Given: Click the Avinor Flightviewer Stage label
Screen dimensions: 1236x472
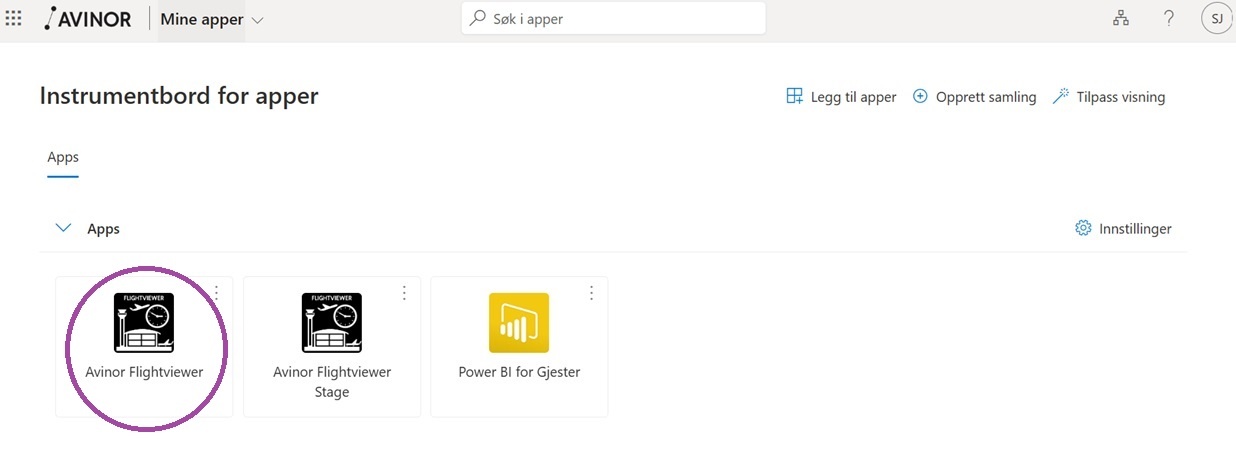Looking at the screenshot, I should (332, 382).
